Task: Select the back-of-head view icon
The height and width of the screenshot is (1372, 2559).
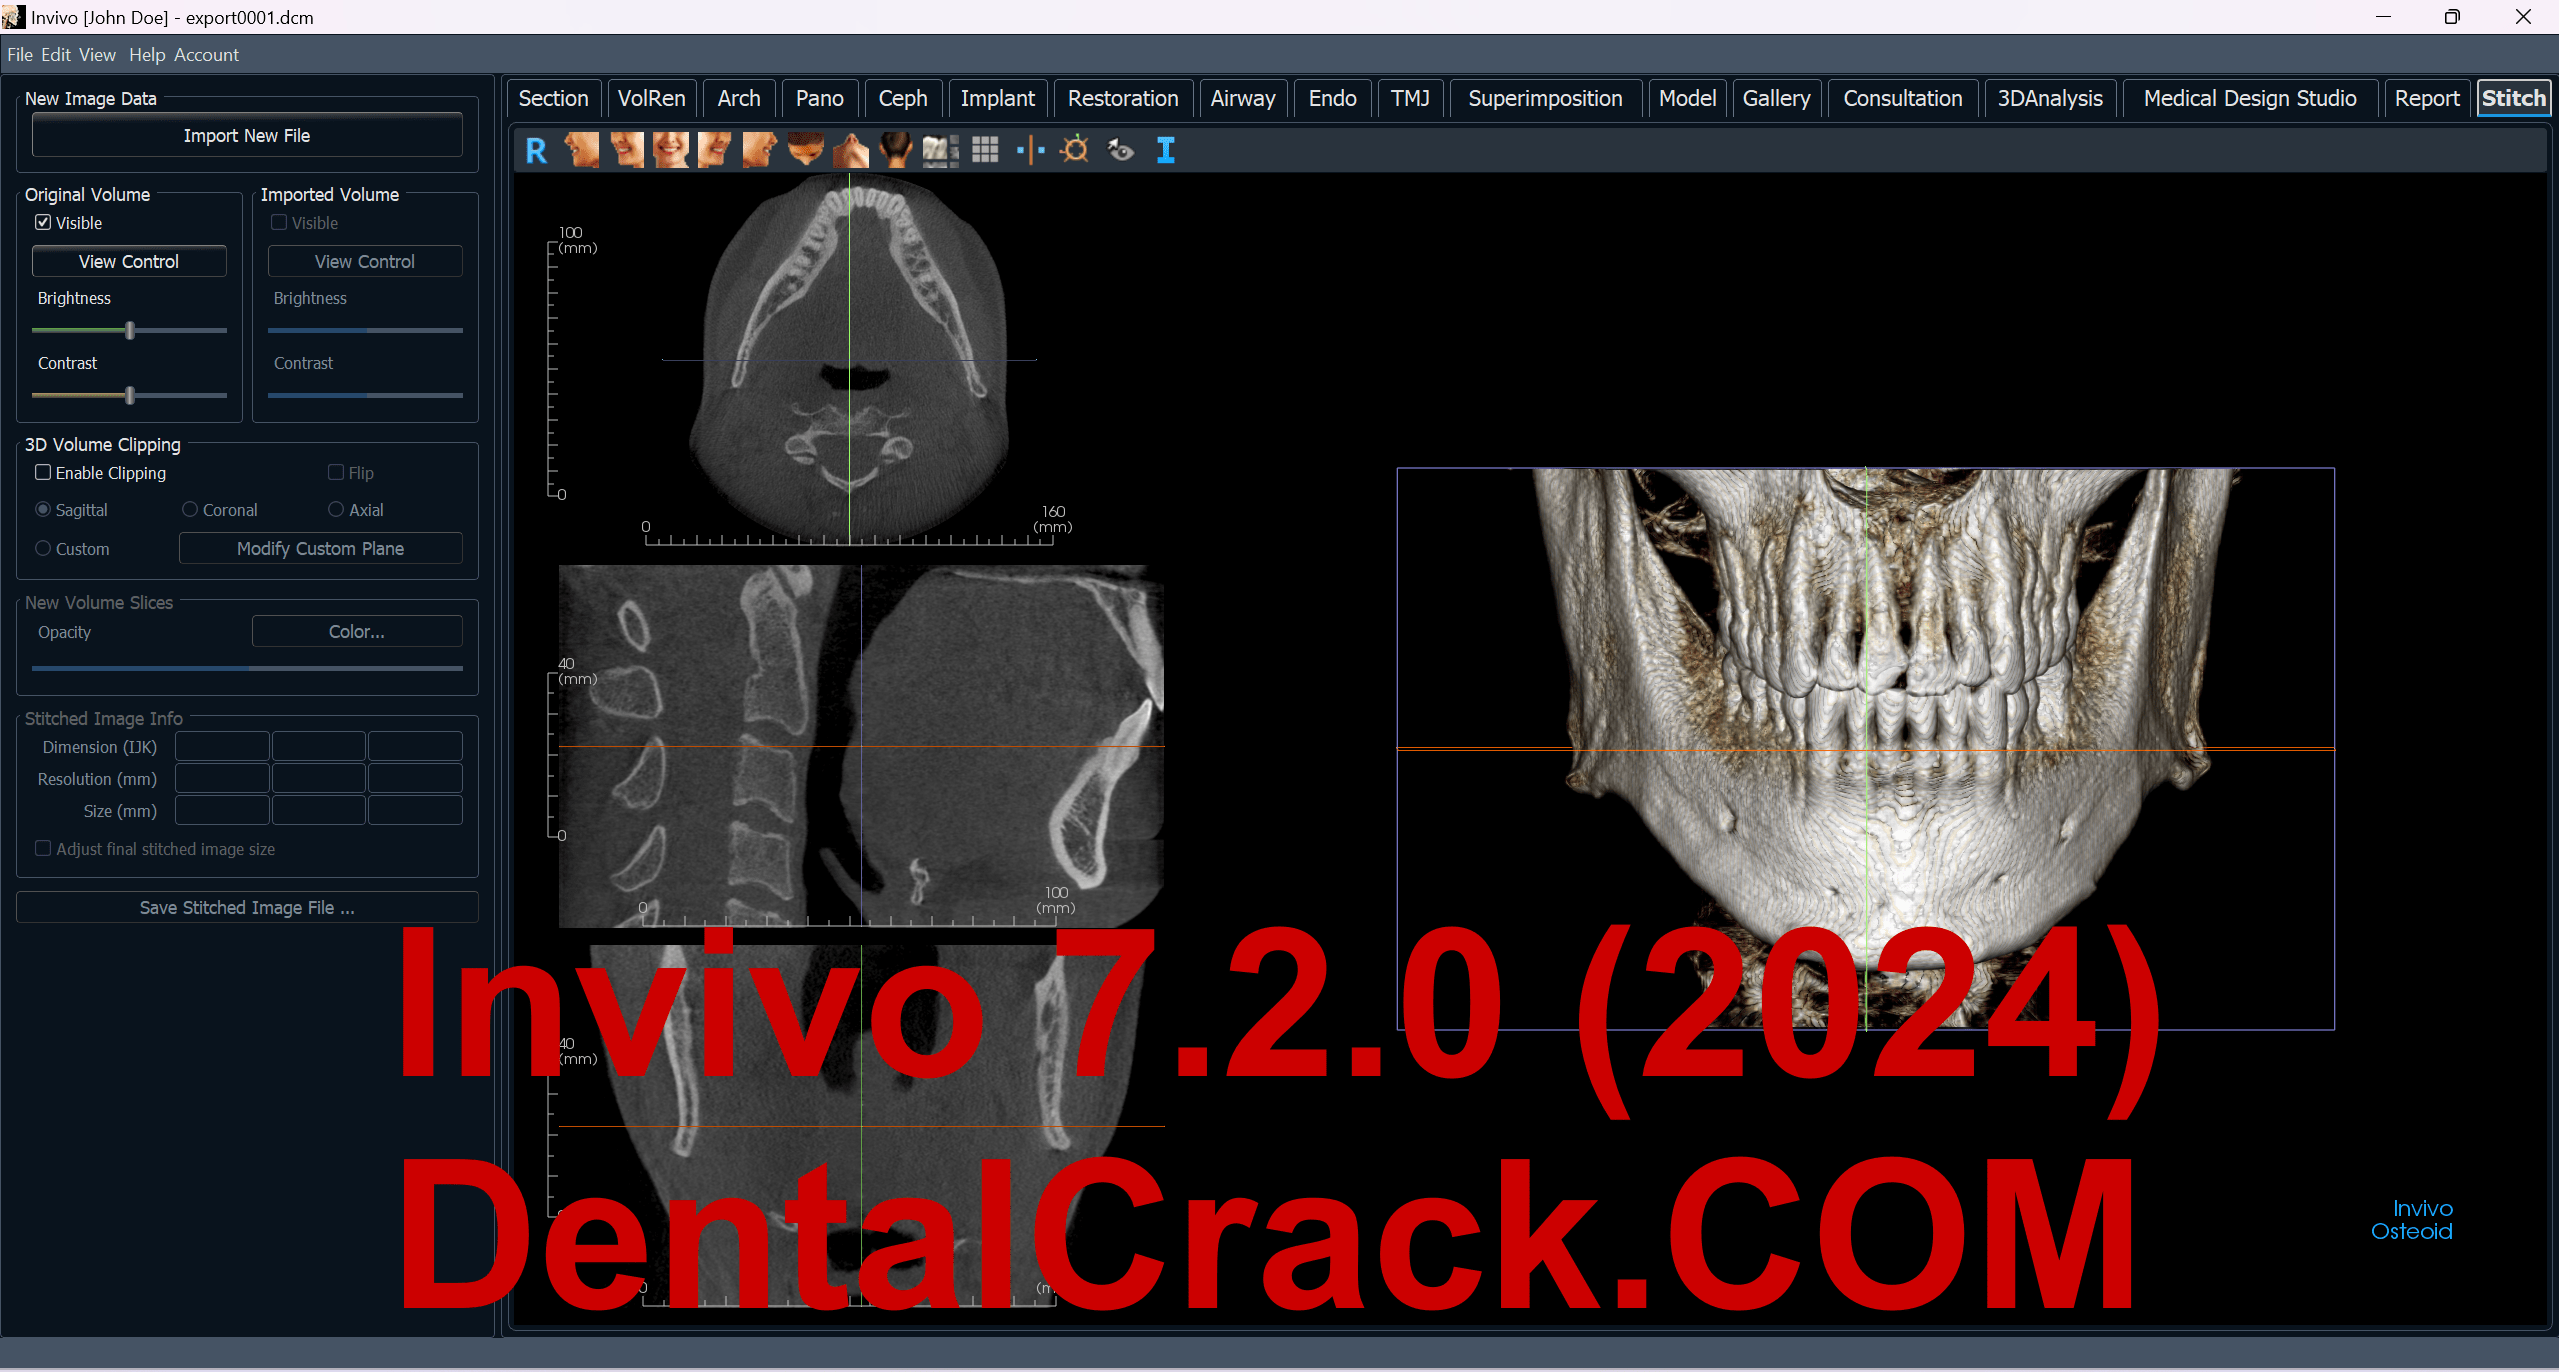Action: coord(896,150)
